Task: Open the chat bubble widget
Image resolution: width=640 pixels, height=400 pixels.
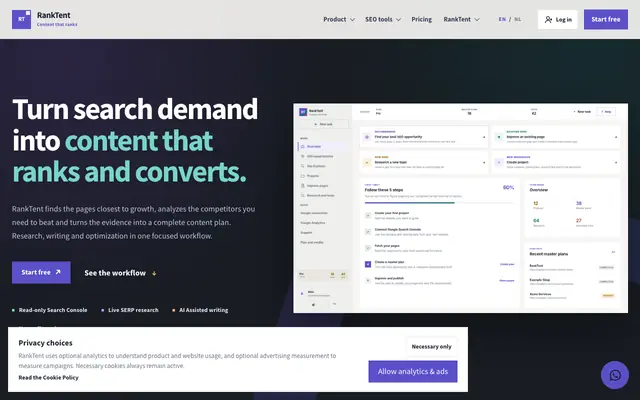Action: pos(615,375)
